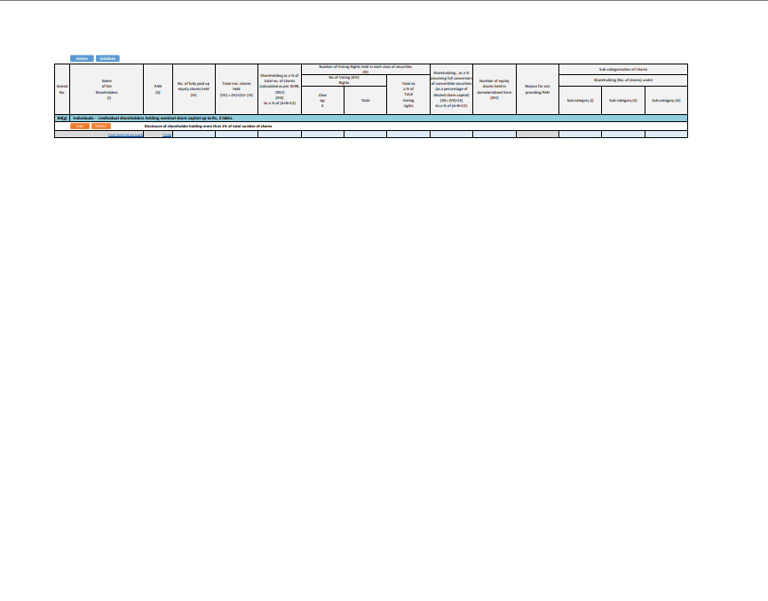This screenshot has width=768, height=601.
Task: Select 'Number of equity shares held in dematerialized form' header
Action: point(494,89)
